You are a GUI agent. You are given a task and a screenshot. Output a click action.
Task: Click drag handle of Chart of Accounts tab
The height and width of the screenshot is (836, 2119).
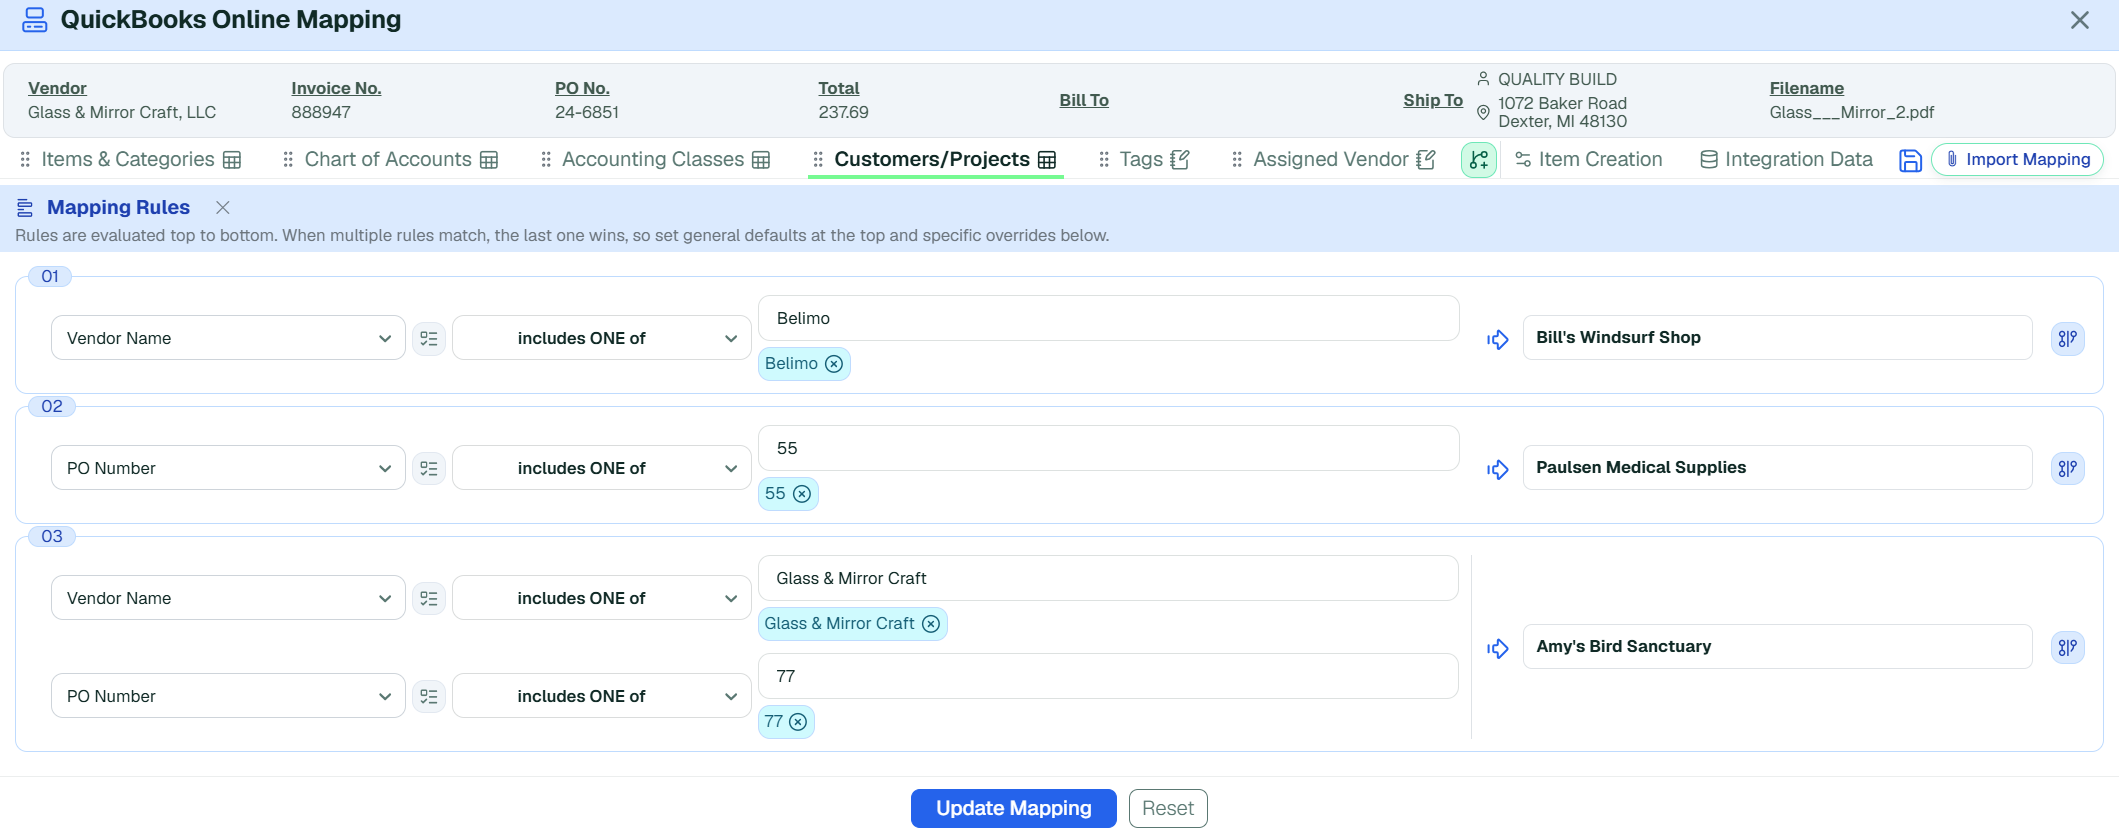288,160
